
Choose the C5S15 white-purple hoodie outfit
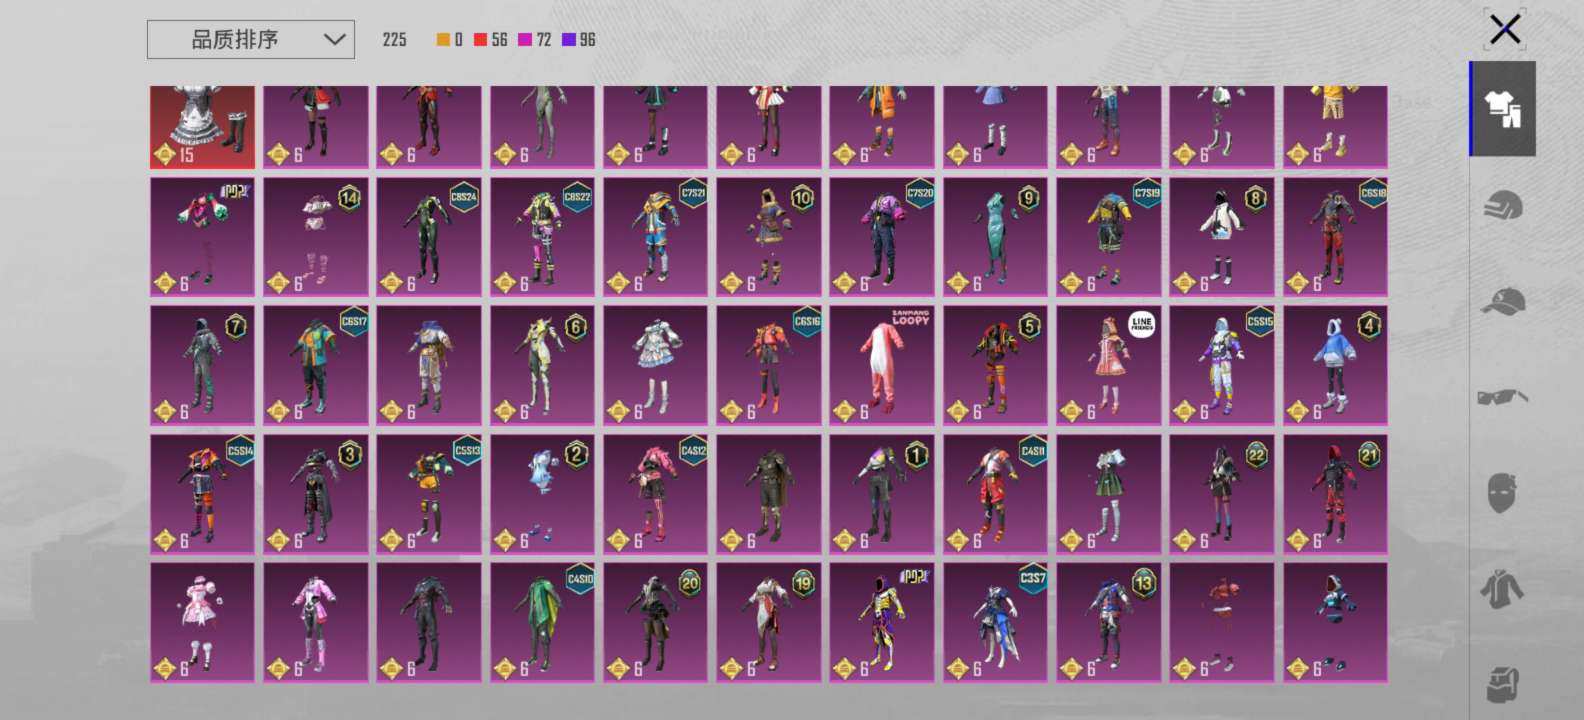pyautogui.click(x=1222, y=365)
